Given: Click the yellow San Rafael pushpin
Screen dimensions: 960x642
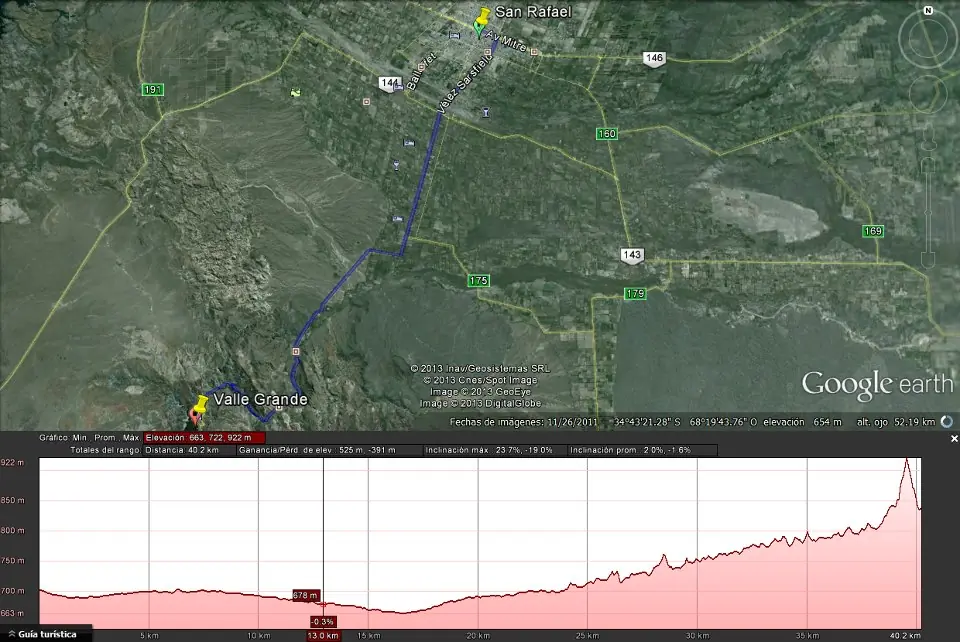Looking at the screenshot, I should pos(484,15).
